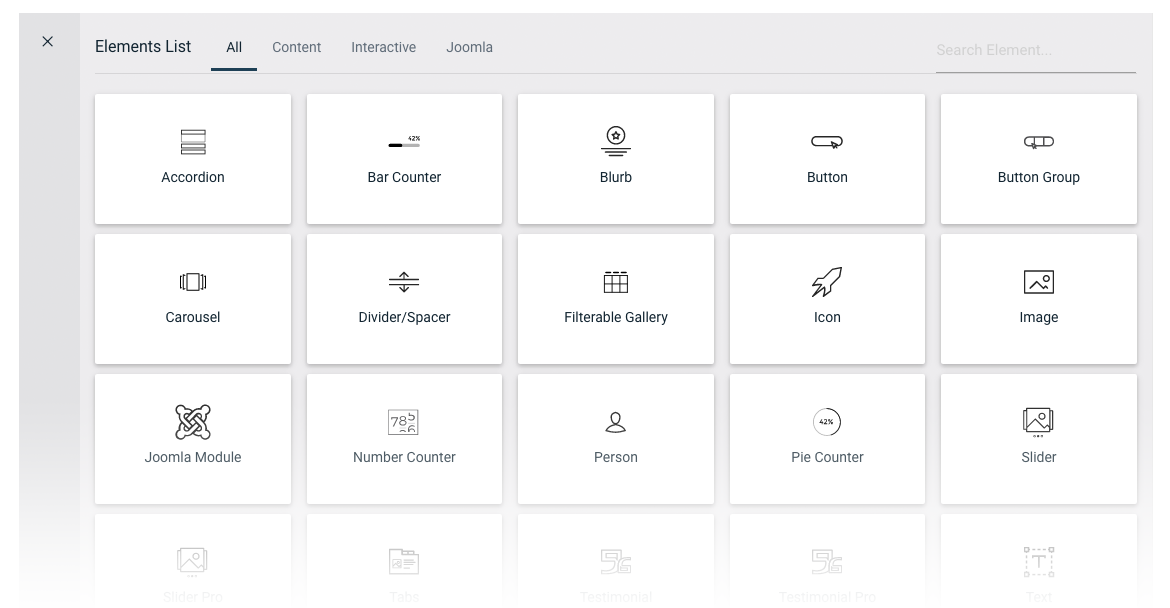Select the faded Slider Pro element icon
This screenshot has height=608, width=1170.
tap(193, 562)
